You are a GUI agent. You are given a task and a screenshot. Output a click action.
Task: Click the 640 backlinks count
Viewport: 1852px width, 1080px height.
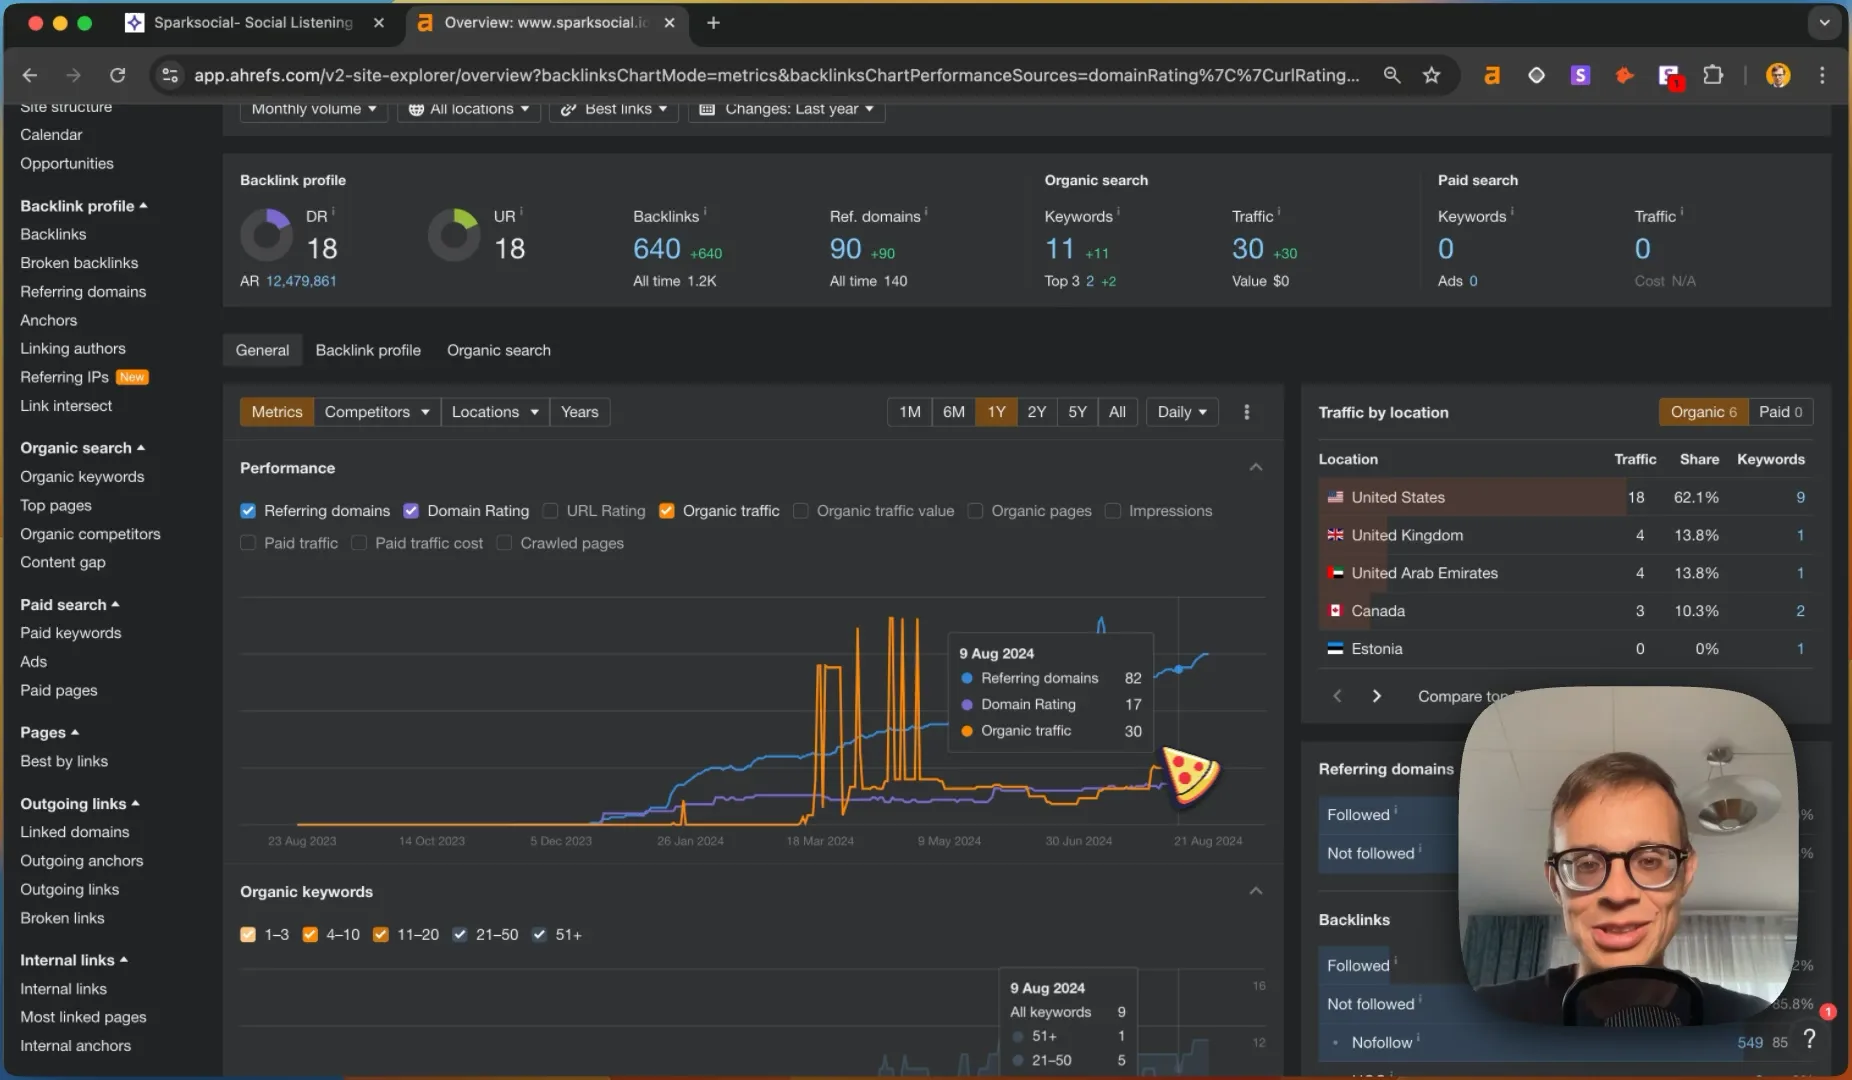657,249
